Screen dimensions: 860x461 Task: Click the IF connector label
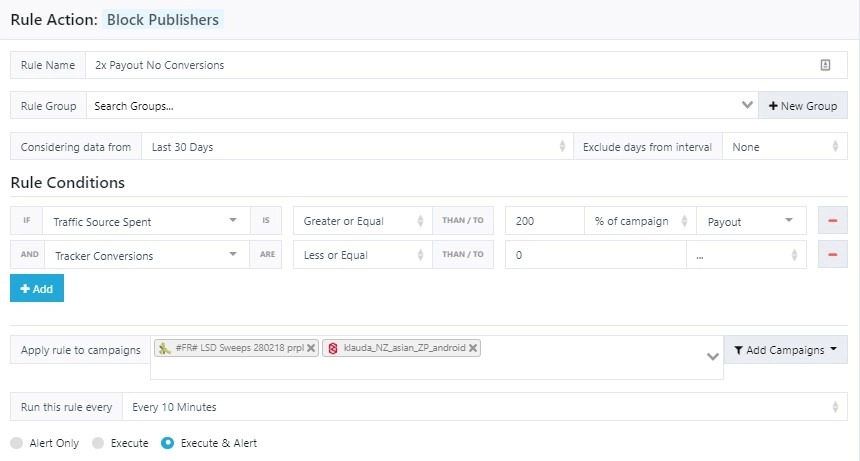click(x=26, y=220)
